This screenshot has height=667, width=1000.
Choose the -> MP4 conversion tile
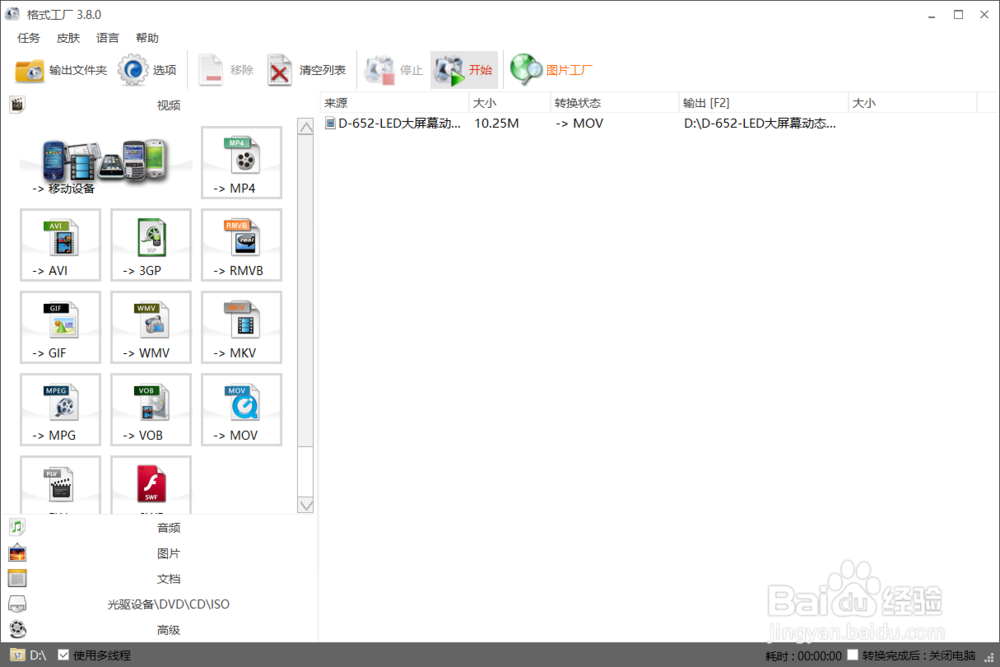[x=241, y=163]
